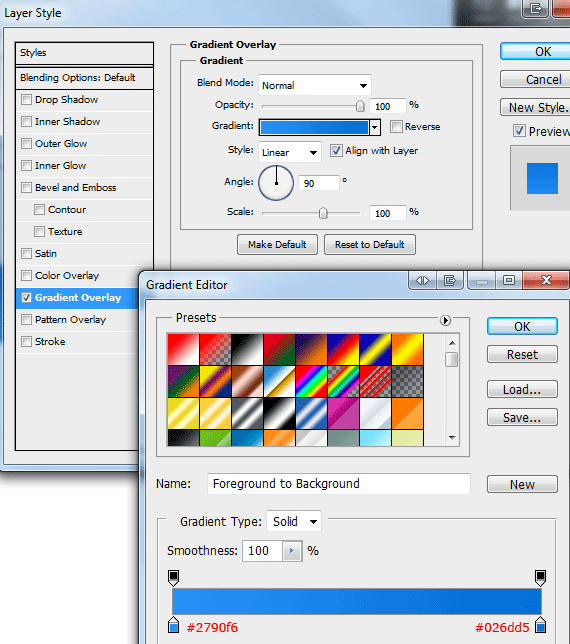Open the Blend Mode dropdown
570x644 pixels.
tap(315, 85)
